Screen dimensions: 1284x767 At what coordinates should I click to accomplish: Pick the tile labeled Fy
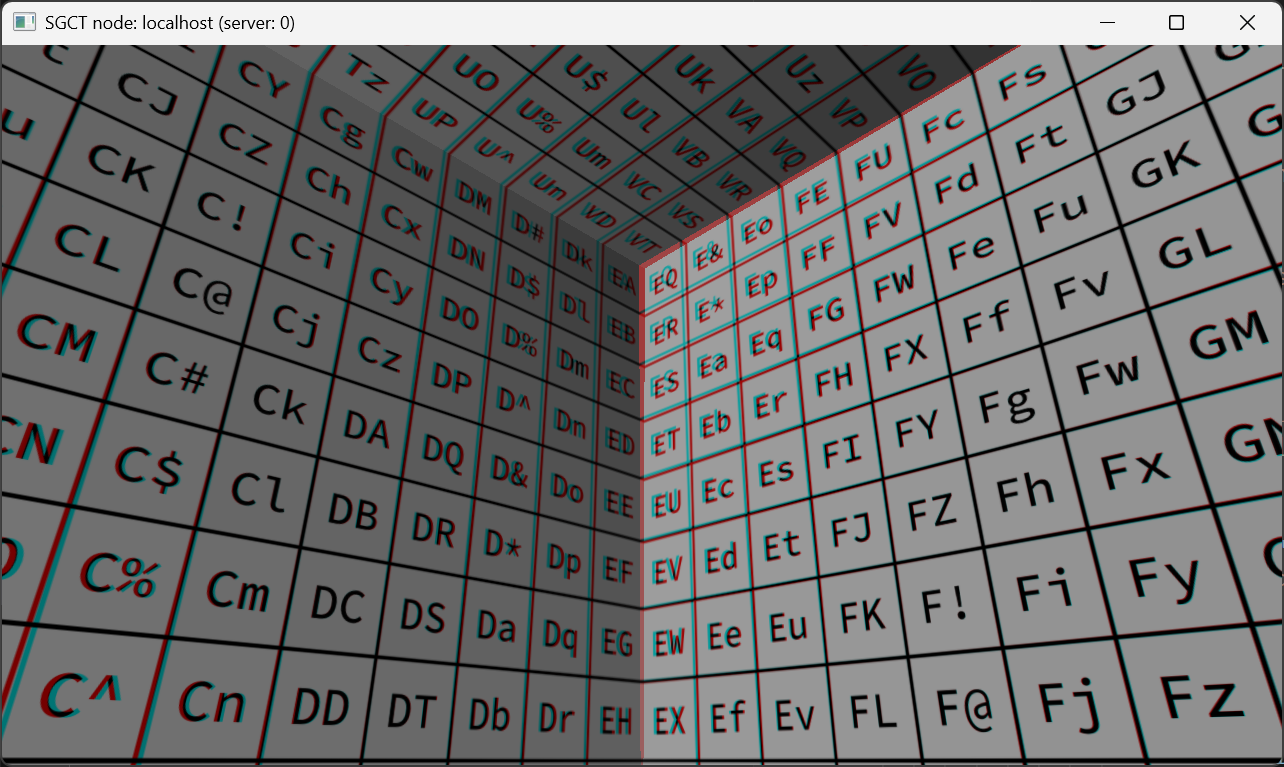point(1163,577)
